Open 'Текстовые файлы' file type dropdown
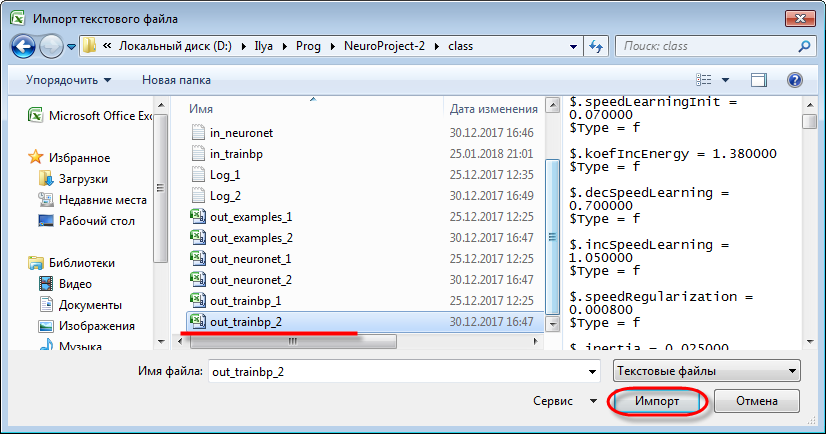 (x=706, y=371)
